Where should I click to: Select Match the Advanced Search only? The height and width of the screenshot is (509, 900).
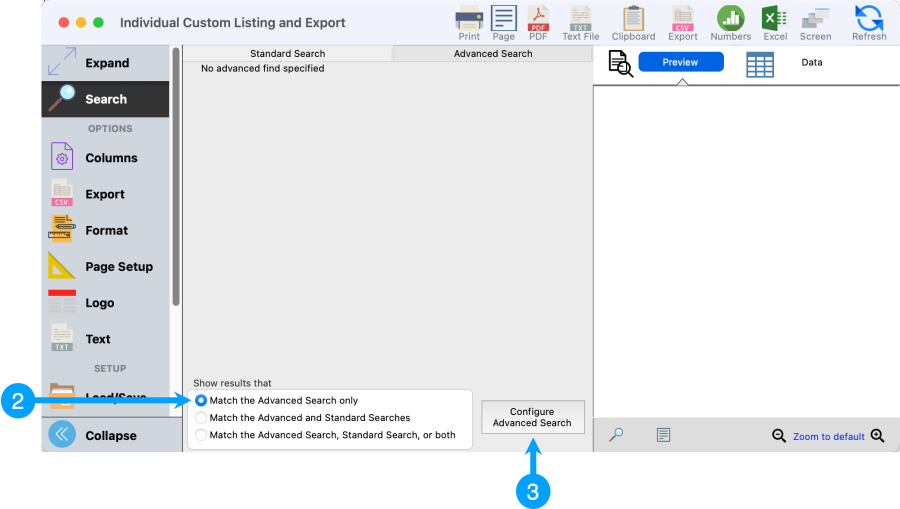(x=202, y=400)
